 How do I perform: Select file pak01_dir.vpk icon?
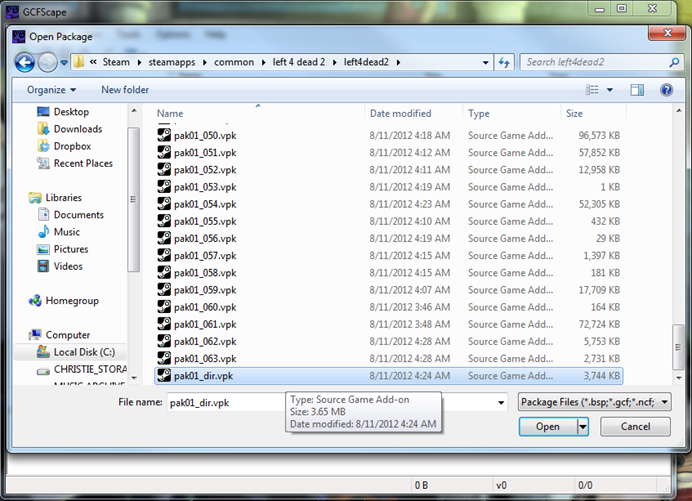point(164,376)
